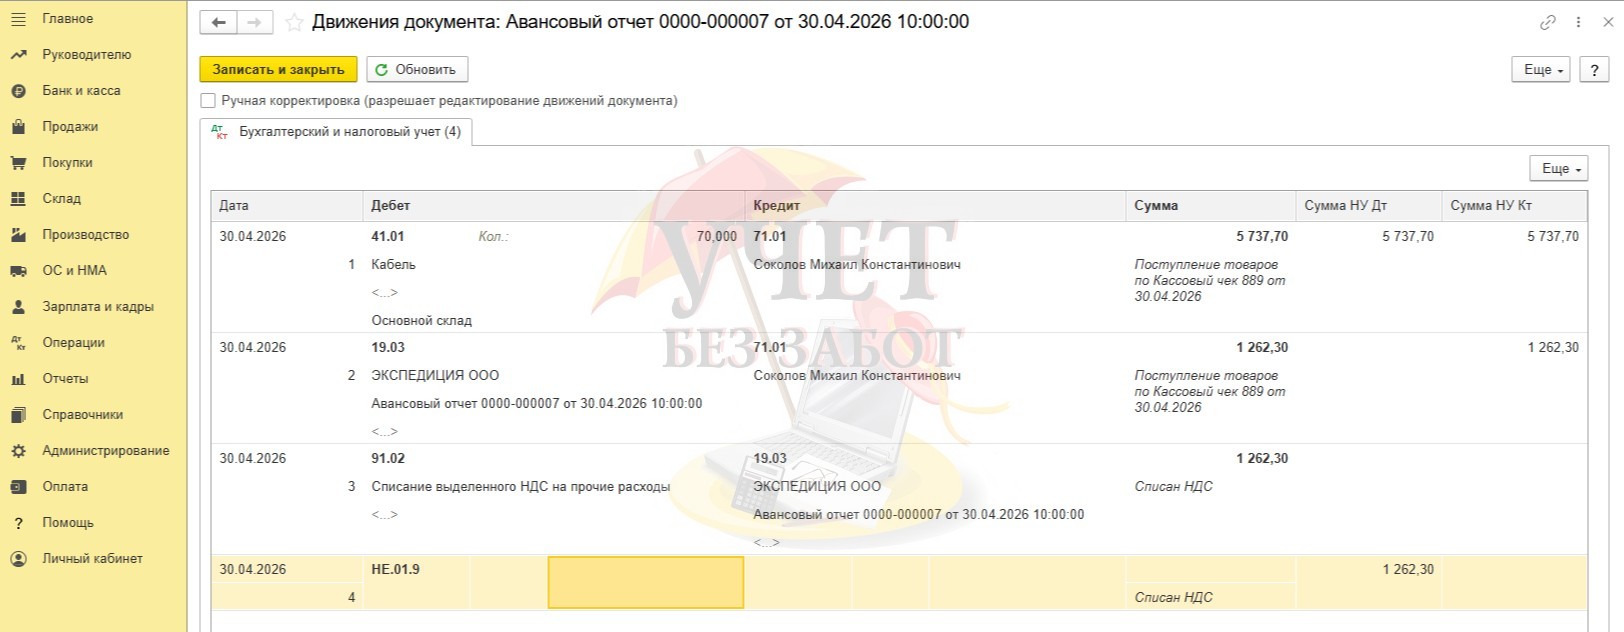Copy link via the chain icon
Image resolution: width=1624 pixels, height=632 pixels.
coord(1548,22)
